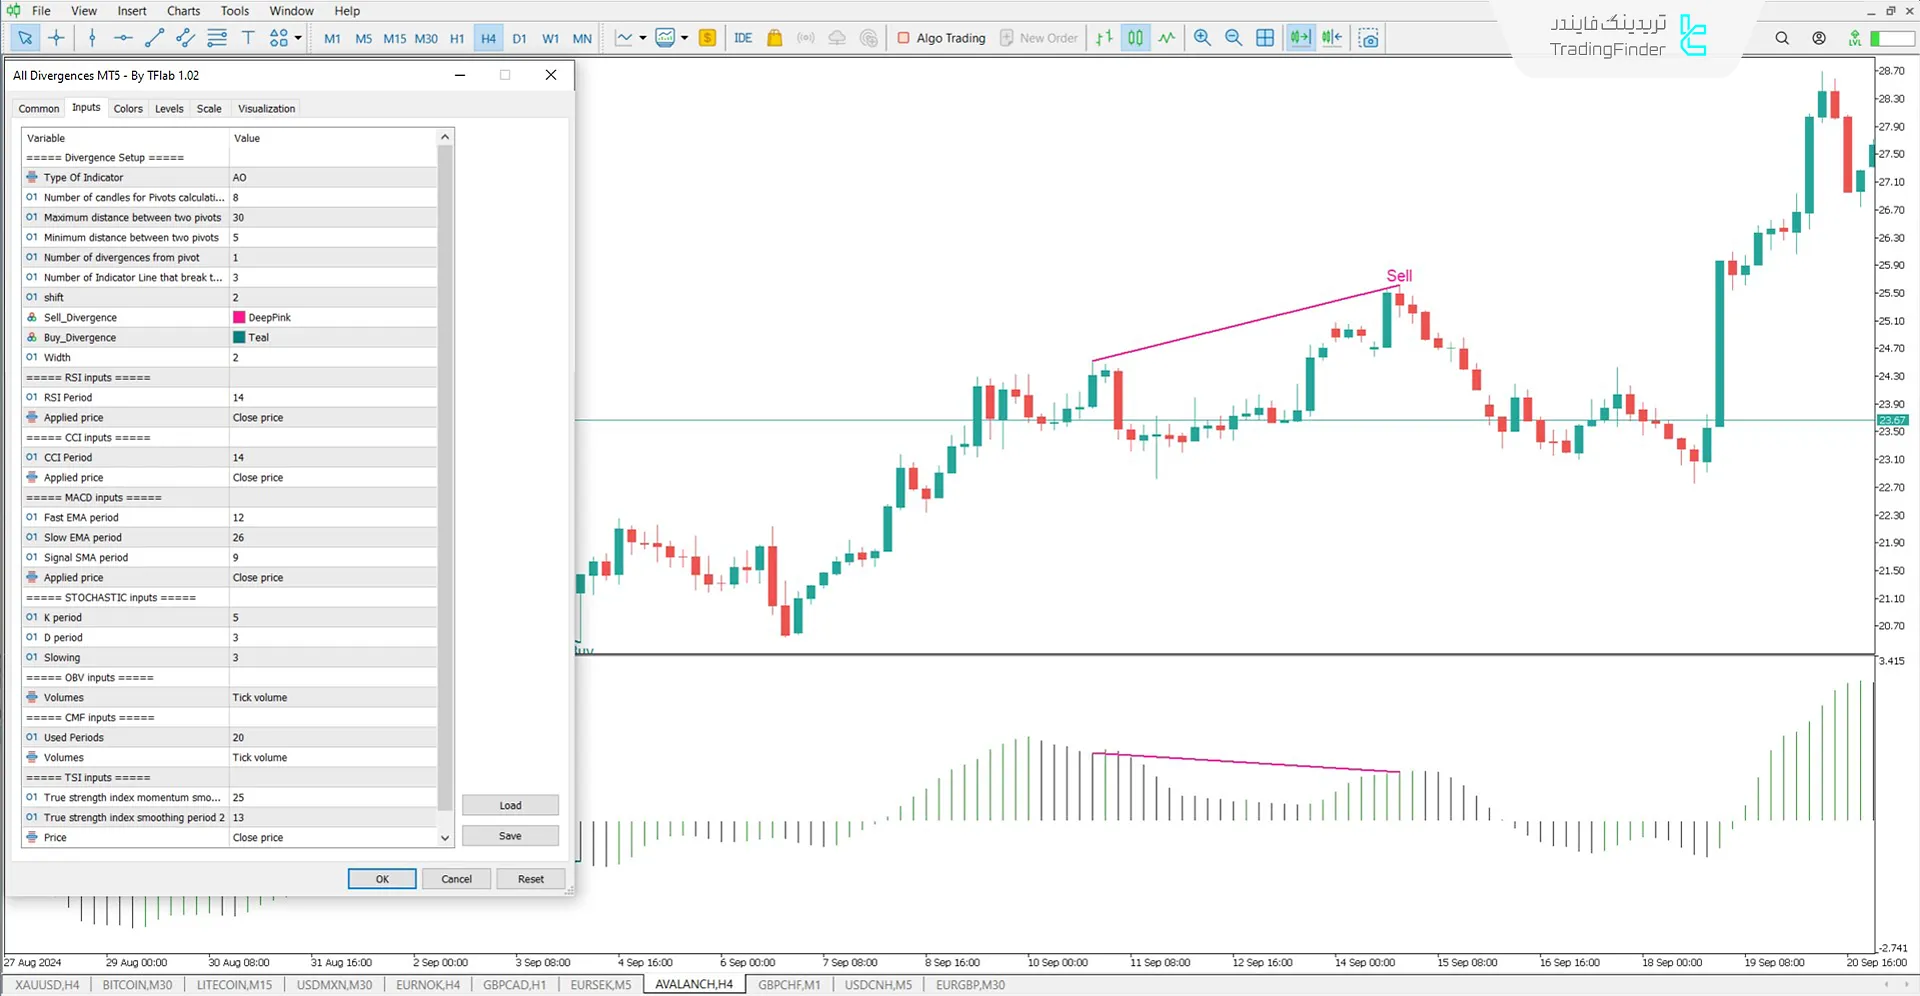Toggle chart auto-scroll to latest bars
The width and height of the screenshot is (1920, 996).
1299,37
